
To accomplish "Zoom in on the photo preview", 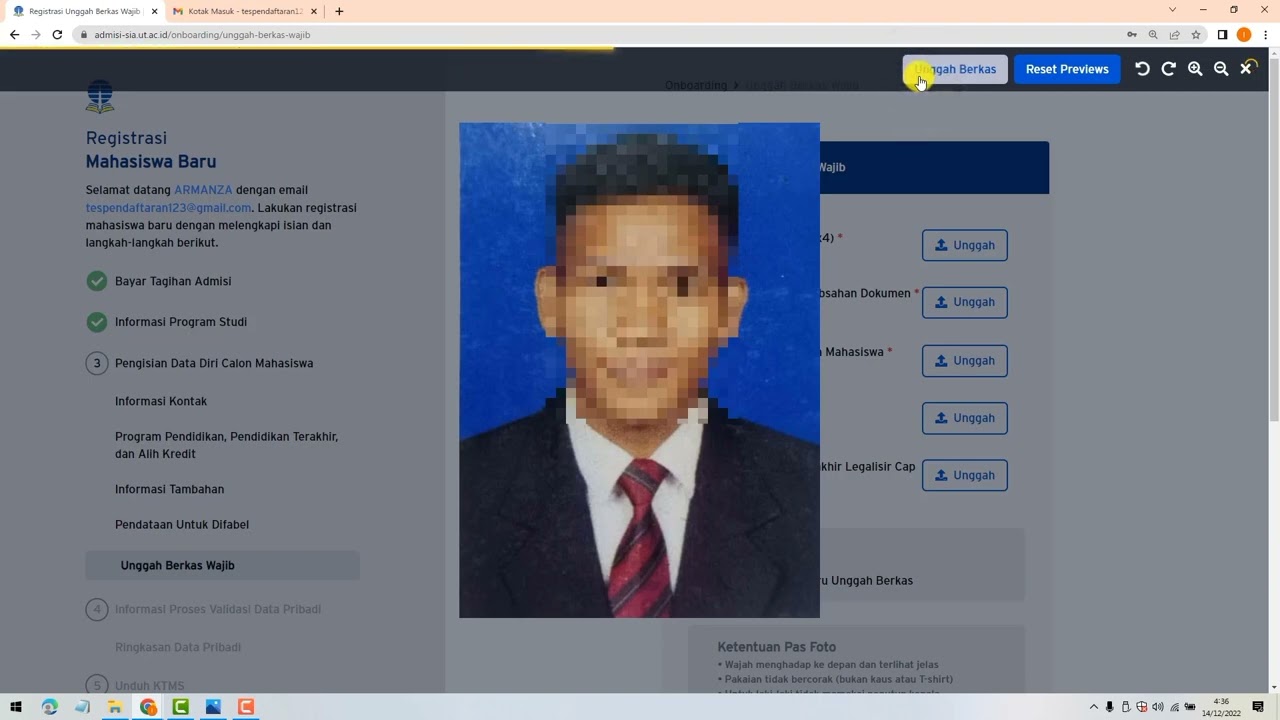I will 1195,69.
